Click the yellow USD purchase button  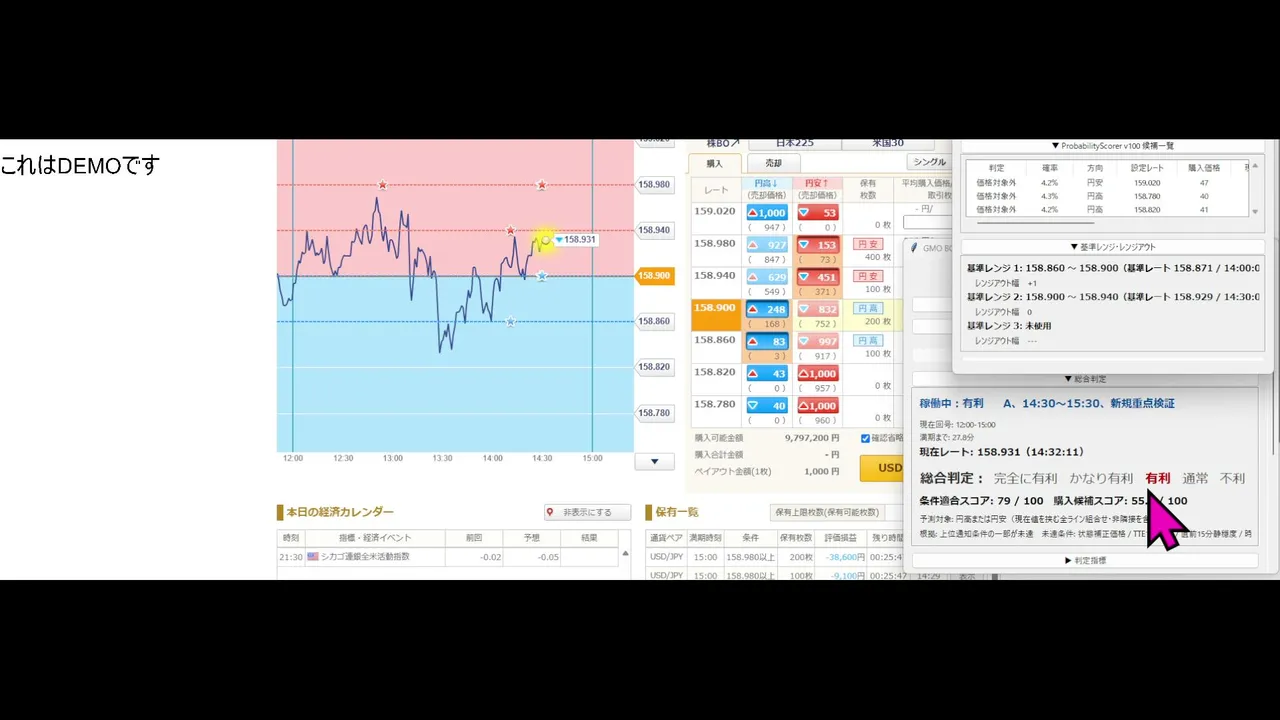881,468
